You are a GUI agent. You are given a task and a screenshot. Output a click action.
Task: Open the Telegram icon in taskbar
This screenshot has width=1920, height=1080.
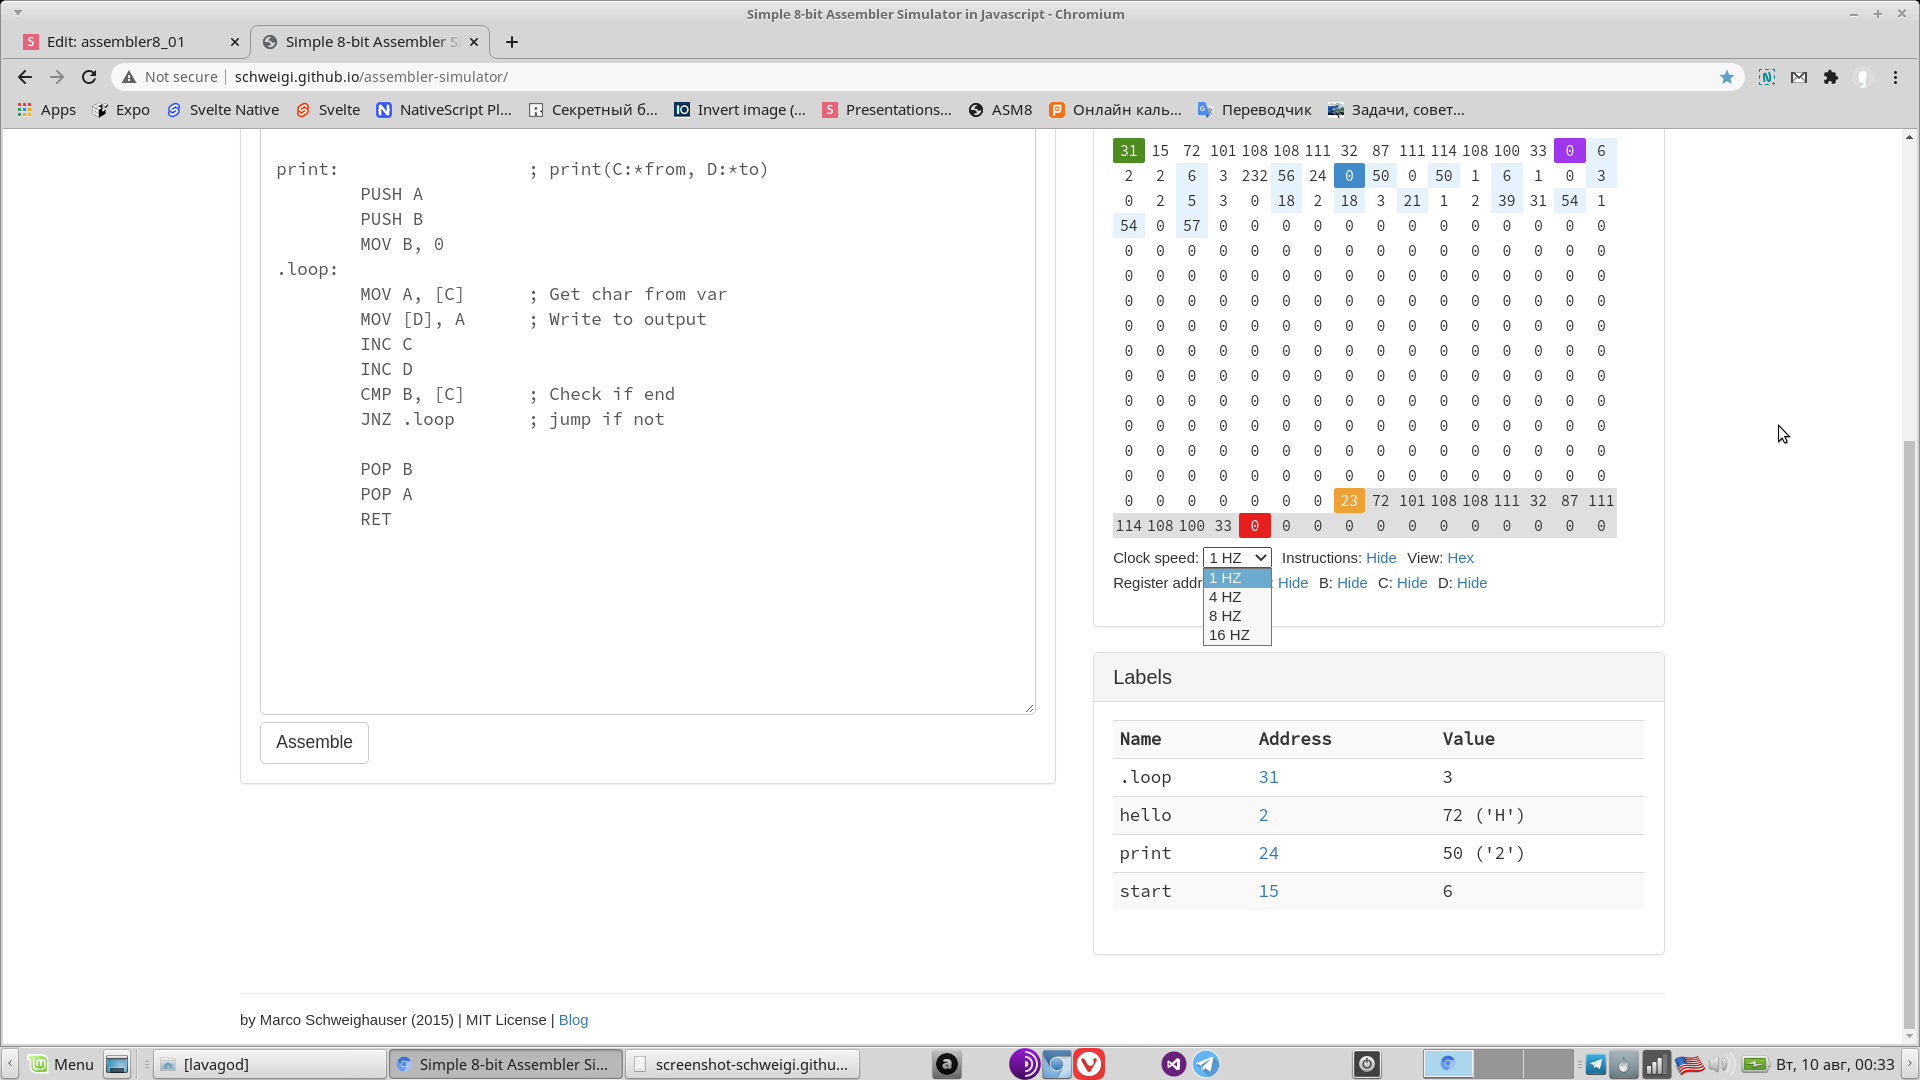click(1206, 1064)
